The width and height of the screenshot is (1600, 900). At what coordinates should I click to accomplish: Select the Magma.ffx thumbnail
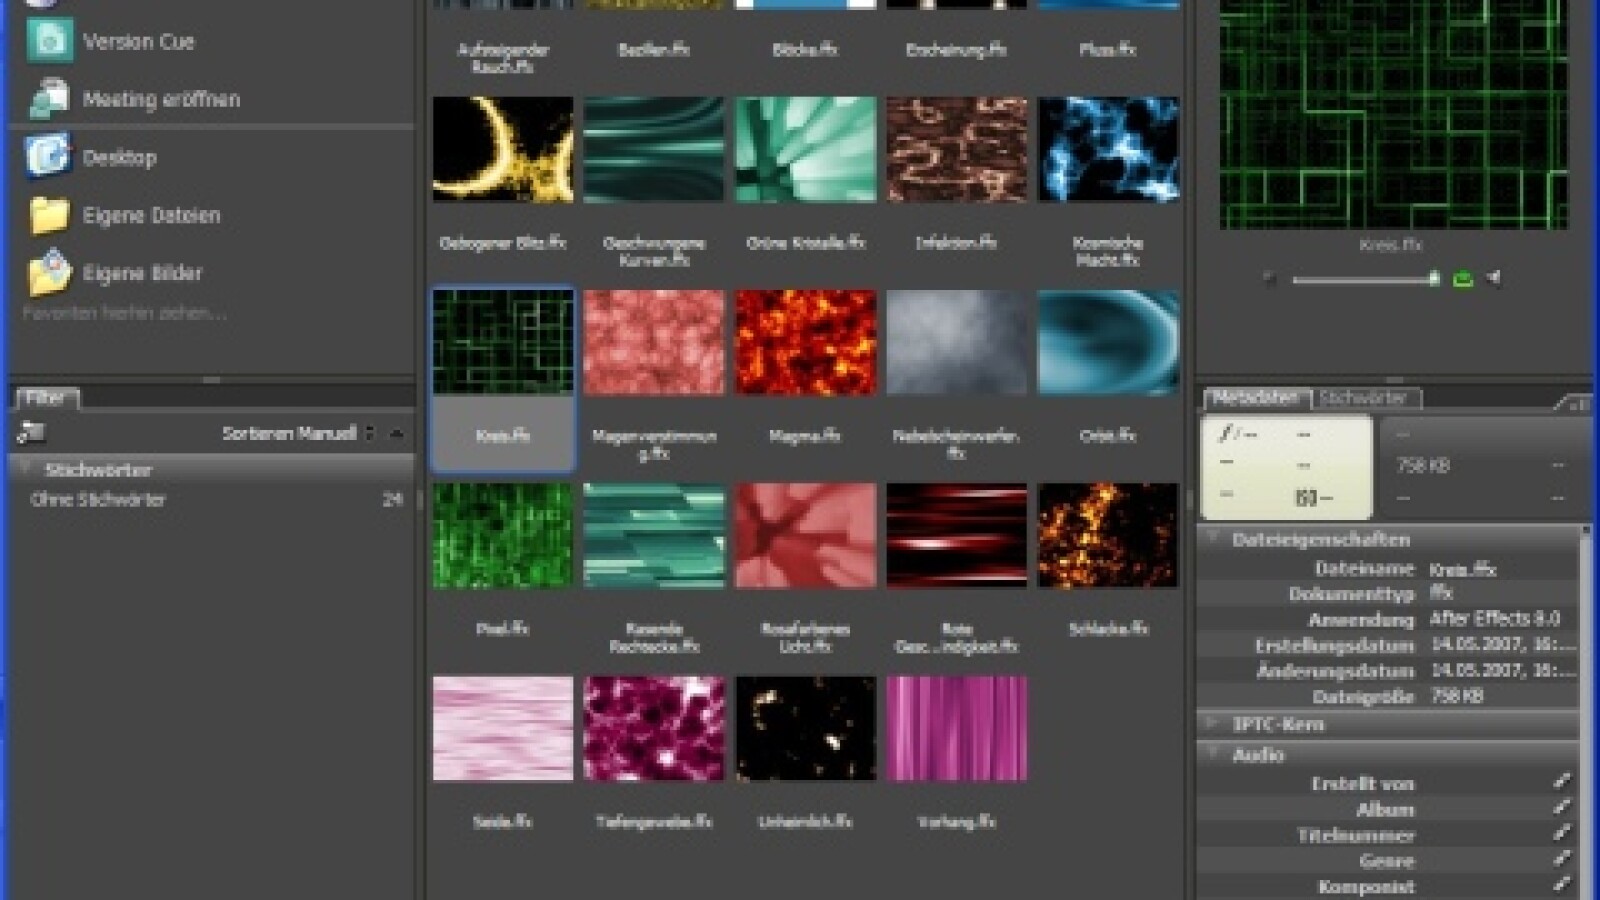[x=805, y=340]
